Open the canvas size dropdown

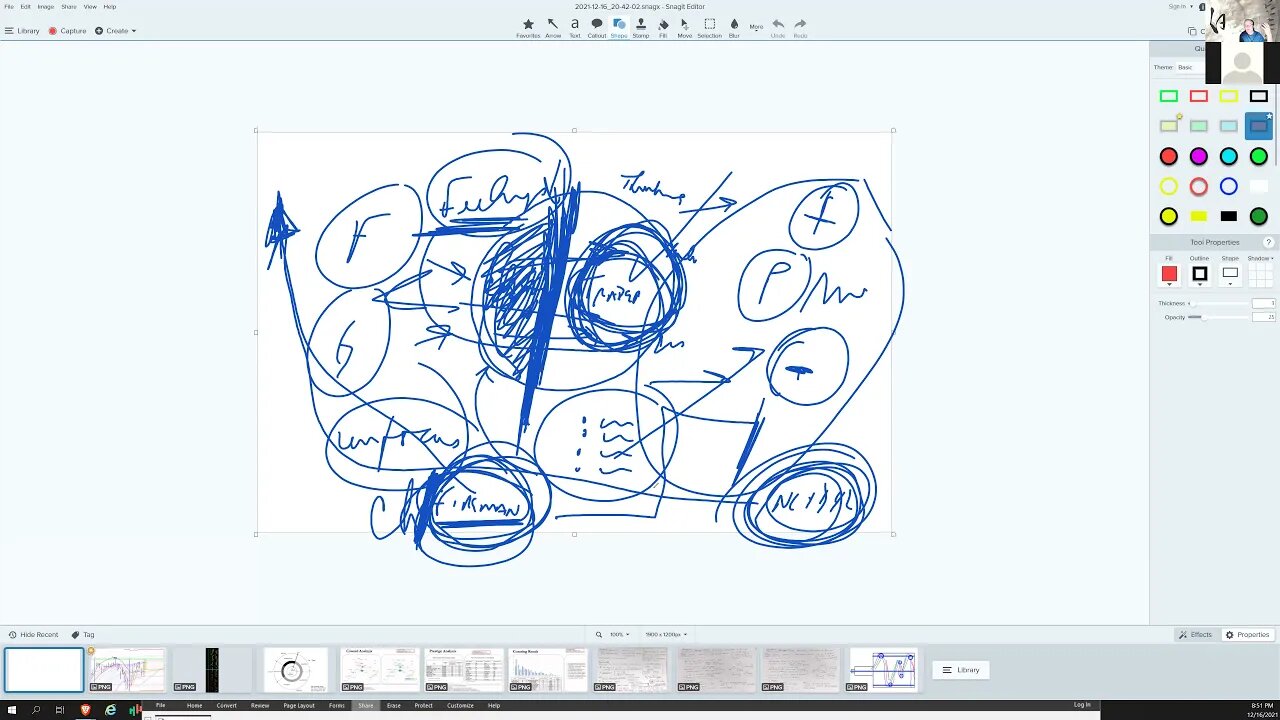click(666, 635)
